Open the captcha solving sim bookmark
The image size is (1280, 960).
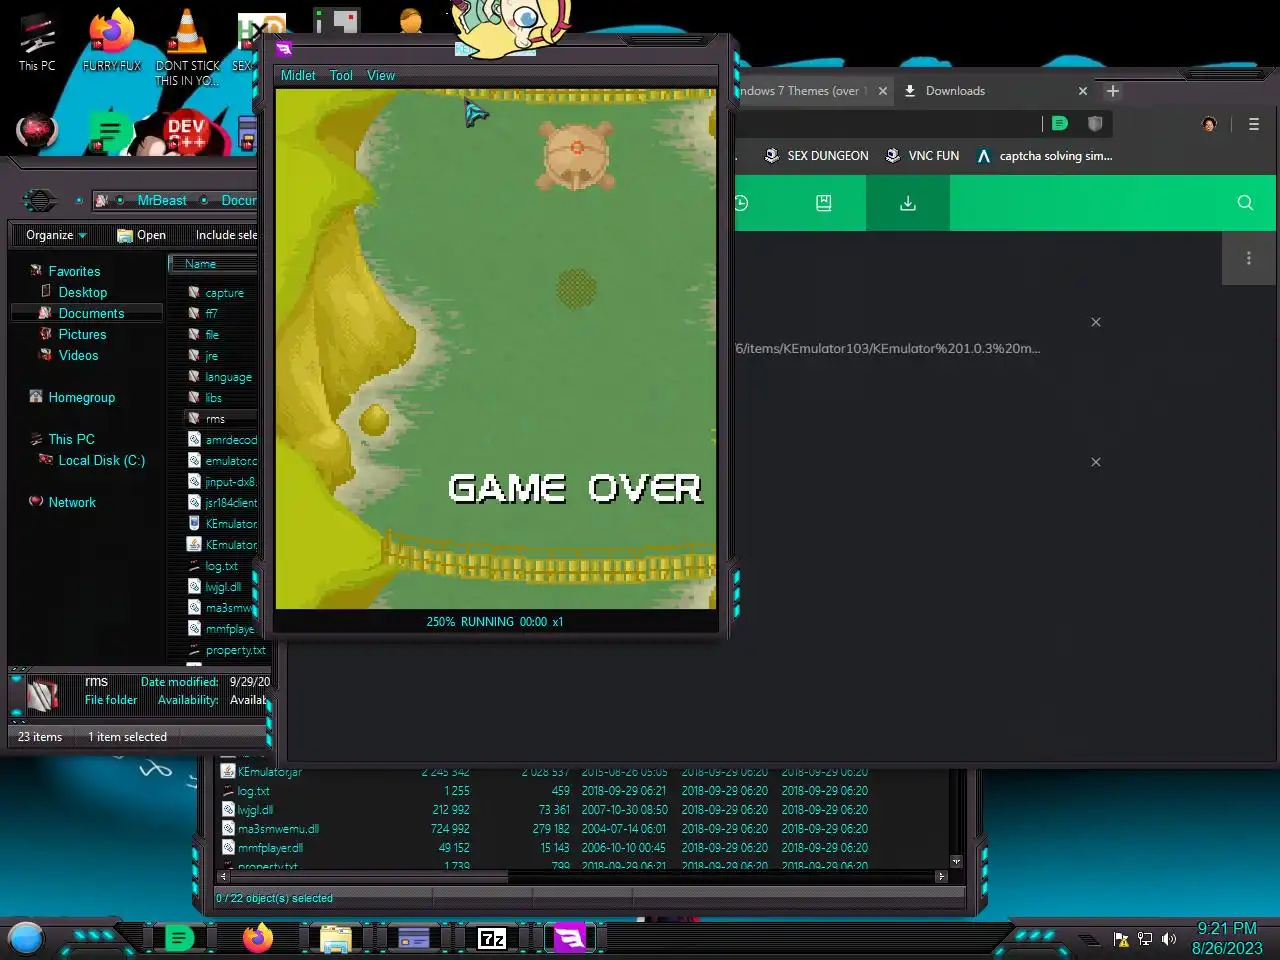(x=1044, y=156)
